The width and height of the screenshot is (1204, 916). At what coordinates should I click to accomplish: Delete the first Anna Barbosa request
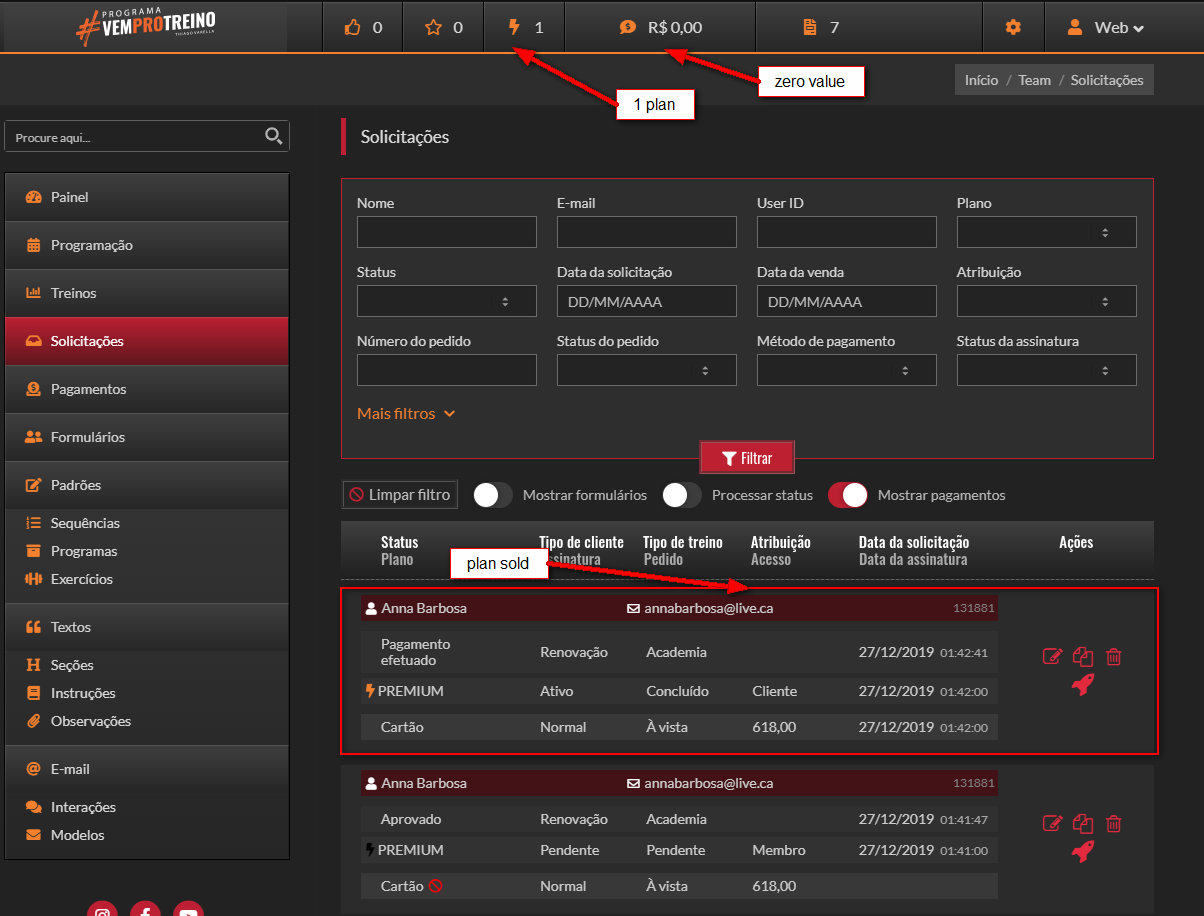(x=1114, y=657)
